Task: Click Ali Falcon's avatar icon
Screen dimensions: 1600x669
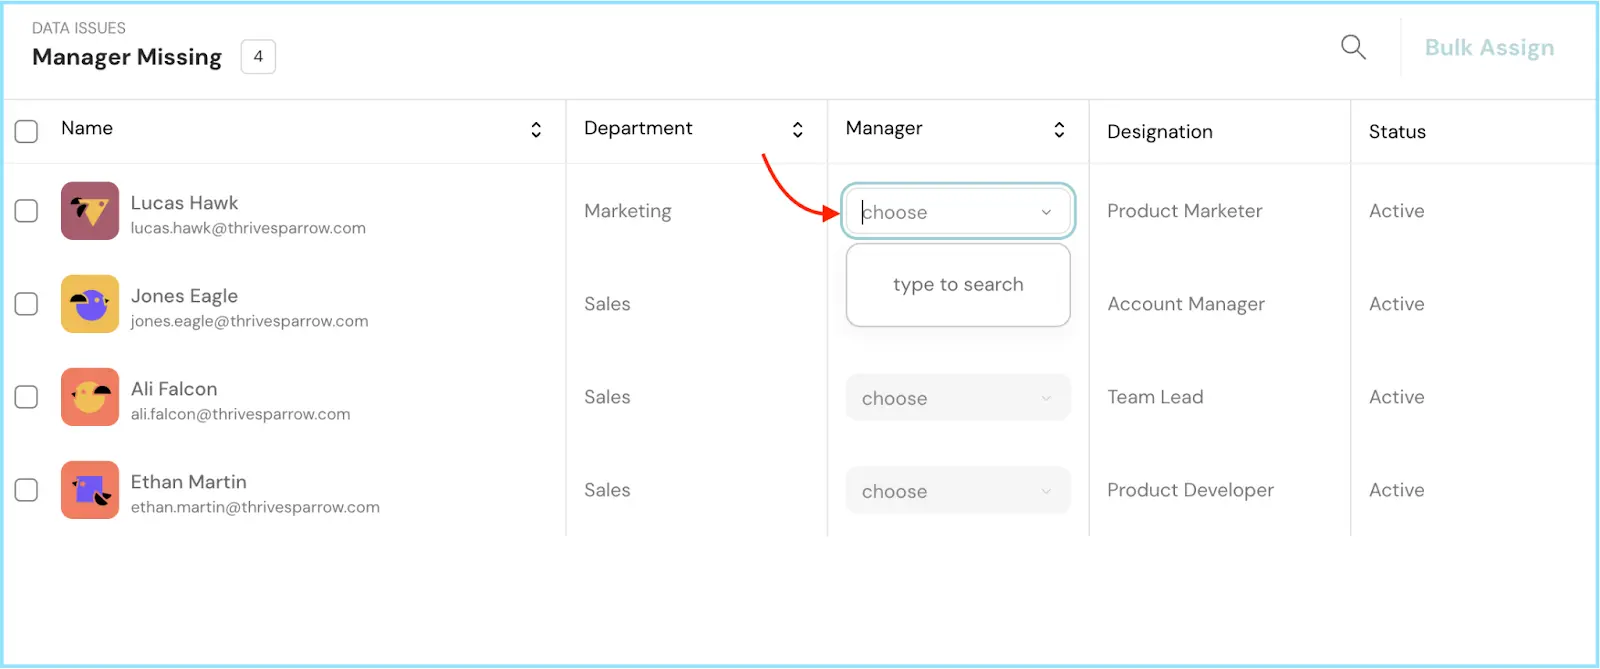Action: click(90, 397)
